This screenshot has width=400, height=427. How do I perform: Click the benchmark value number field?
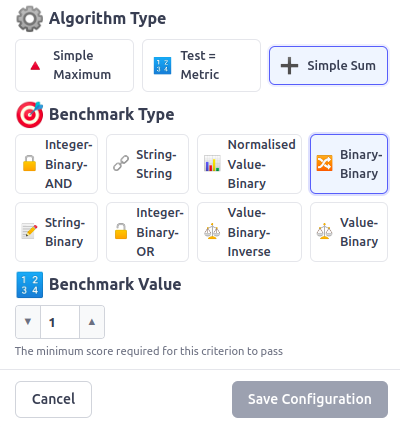[x=60, y=322]
